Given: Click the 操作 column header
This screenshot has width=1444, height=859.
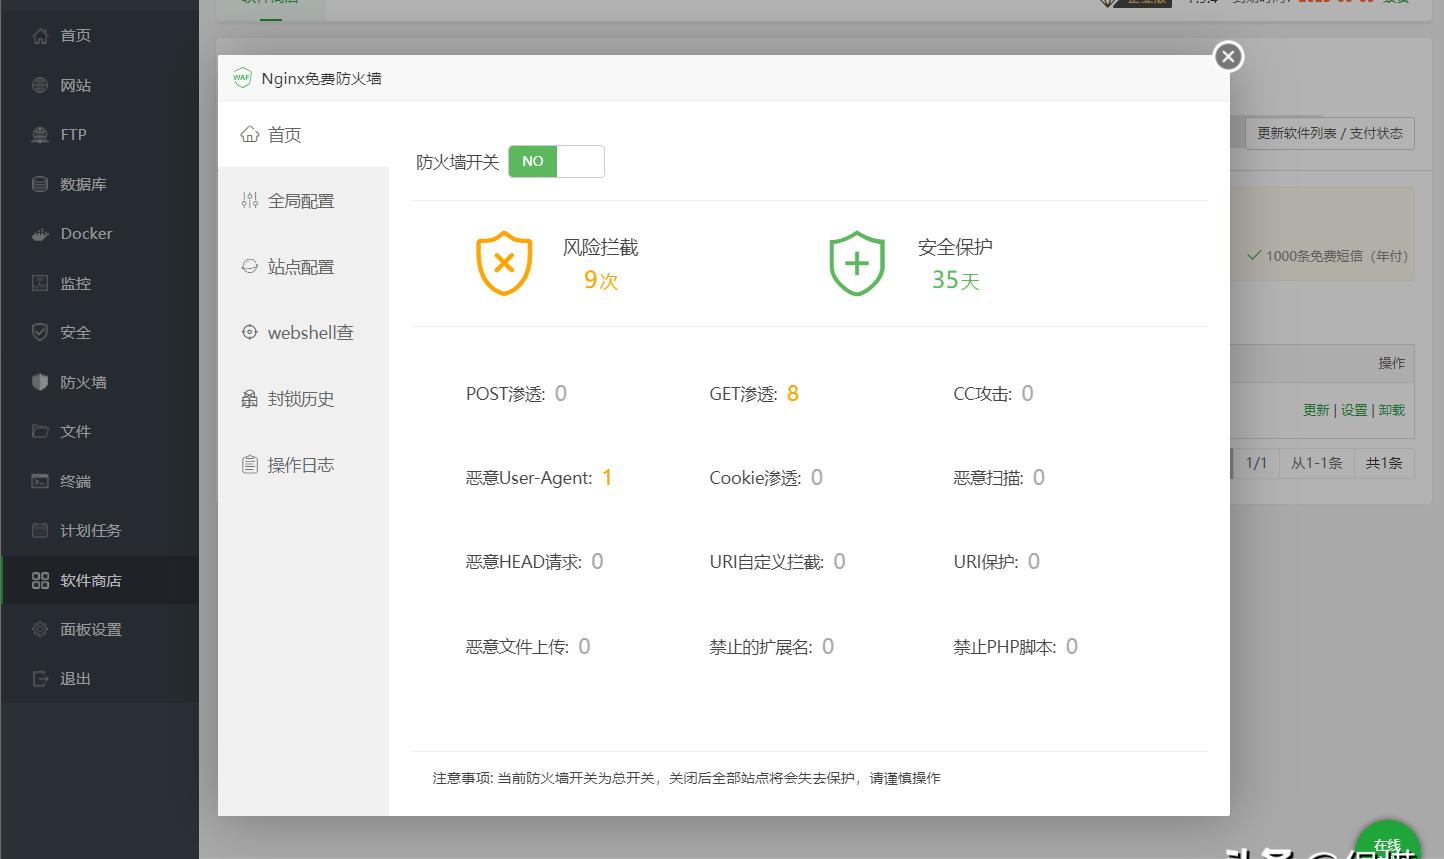Looking at the screenshot, I should click(1391, 363).
